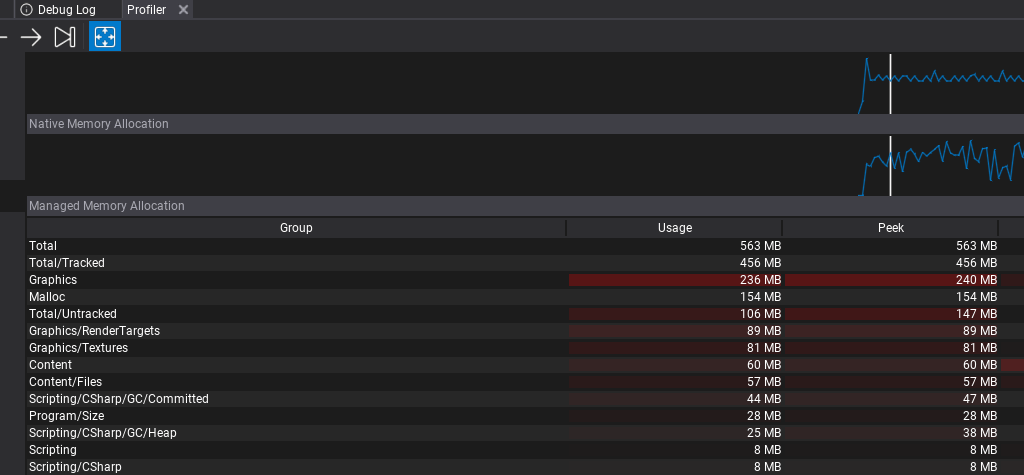The height and width of the screenshot is (475, 1024).
Task: Toggle the show-all-frames fit view button
Action: tap(104, 37)
